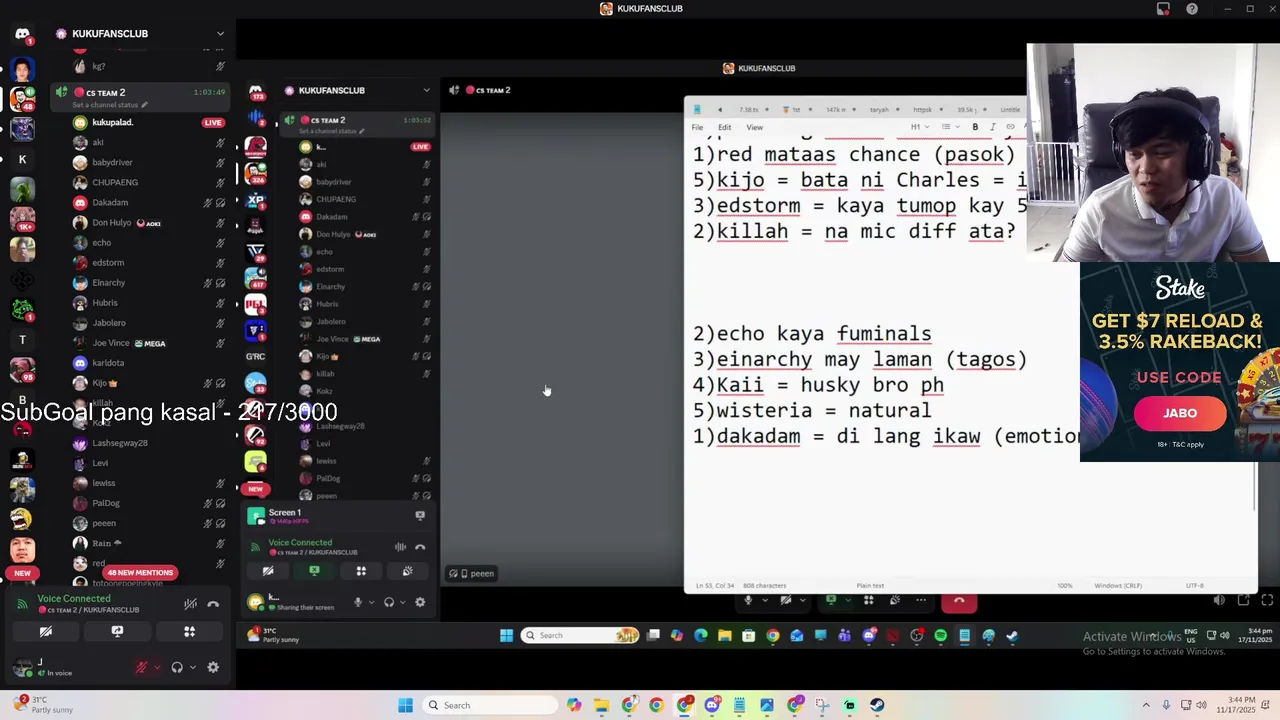Open activities launcher in outer voice panel
This screenshot has height=720, width=1280.
point(189,632)
